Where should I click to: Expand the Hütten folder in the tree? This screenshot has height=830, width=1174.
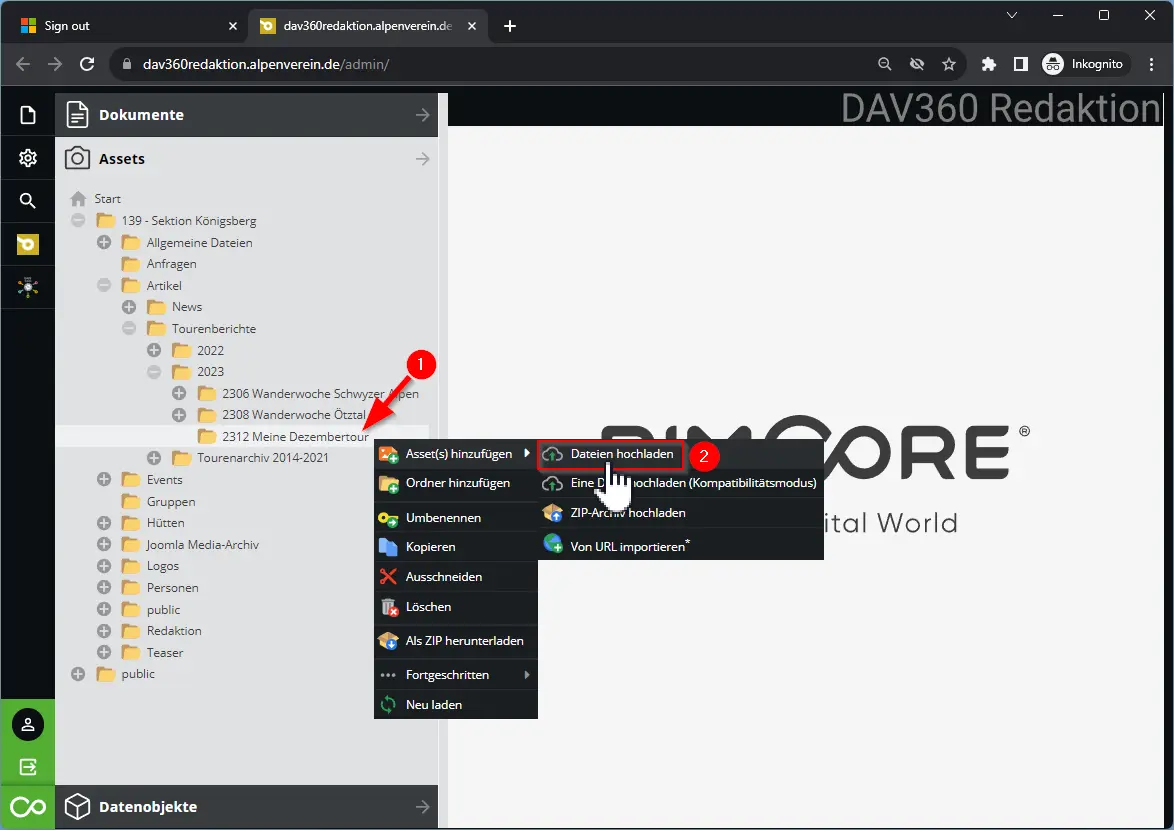click(104, 523)
